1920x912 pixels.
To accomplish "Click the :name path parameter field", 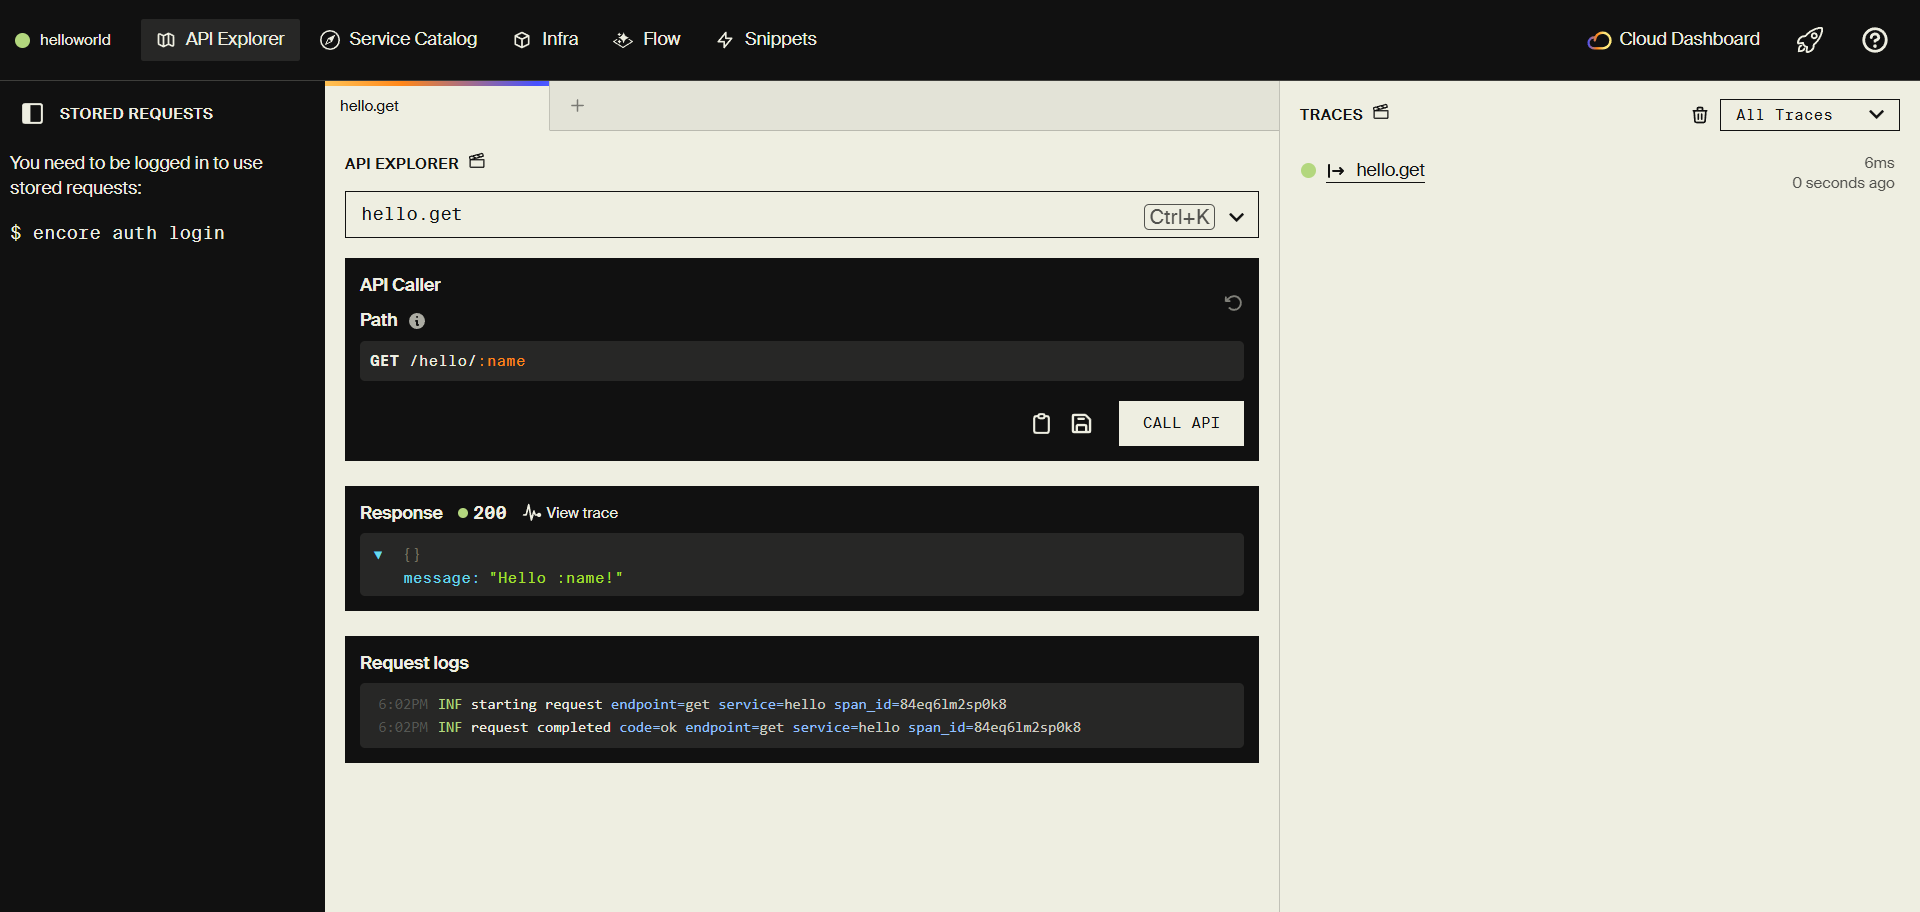I will [502, 361].
